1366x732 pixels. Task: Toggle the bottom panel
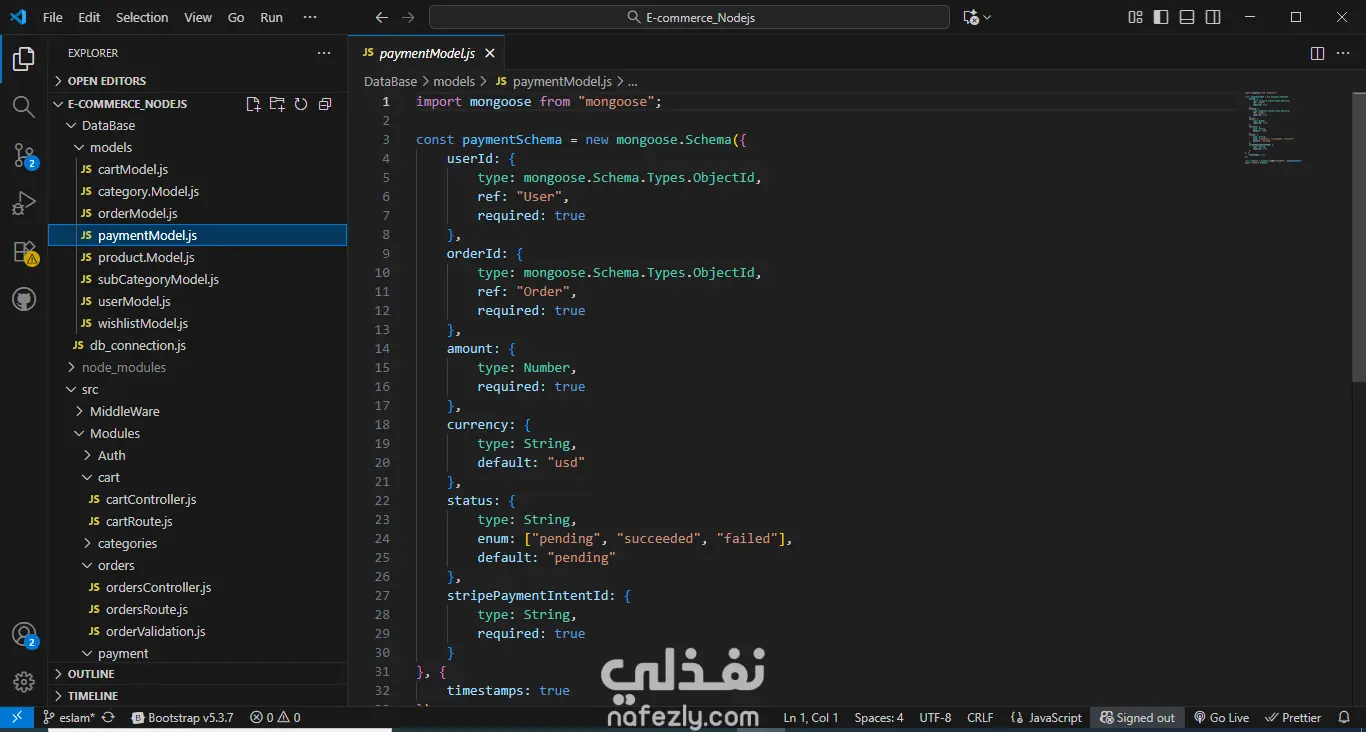click(1187, 17)
